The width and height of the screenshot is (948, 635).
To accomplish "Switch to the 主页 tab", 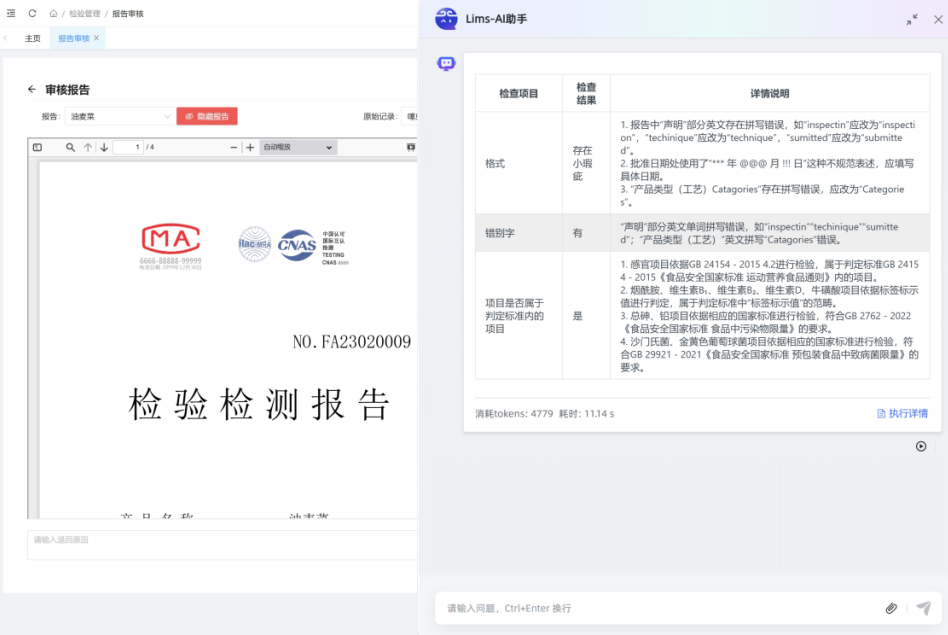I will (33, 38).
